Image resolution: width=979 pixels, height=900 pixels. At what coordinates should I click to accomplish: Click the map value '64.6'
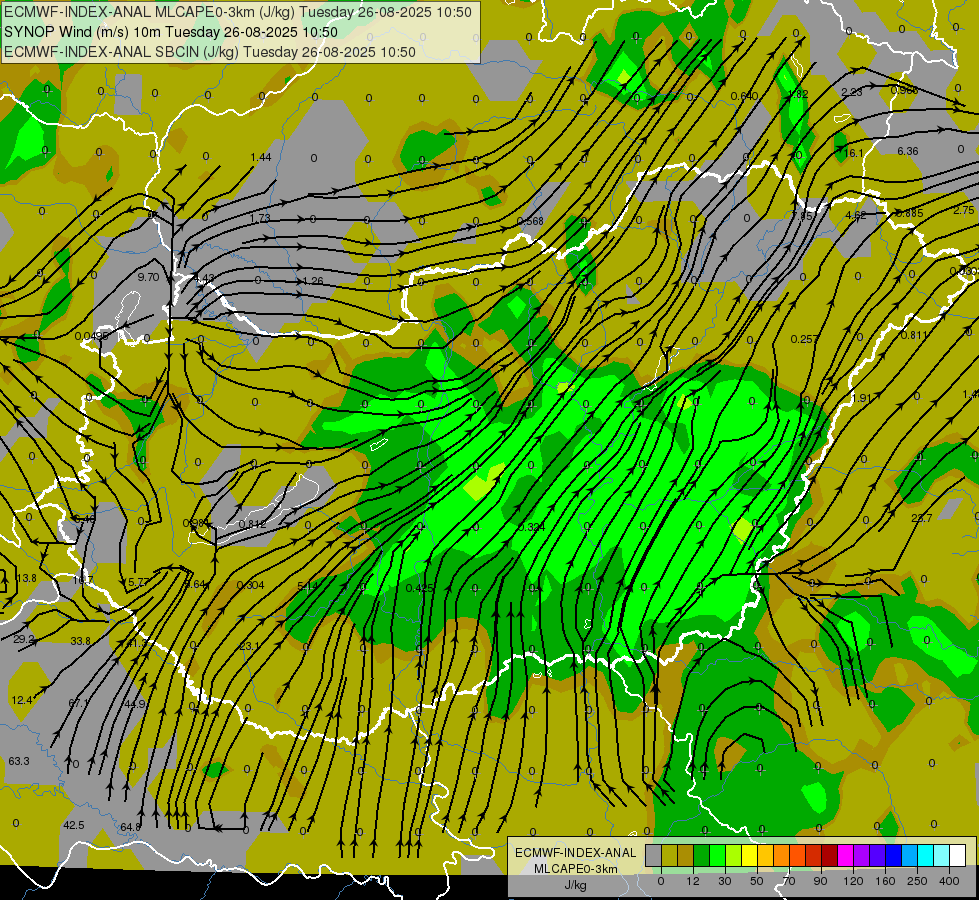click(130, 828)
